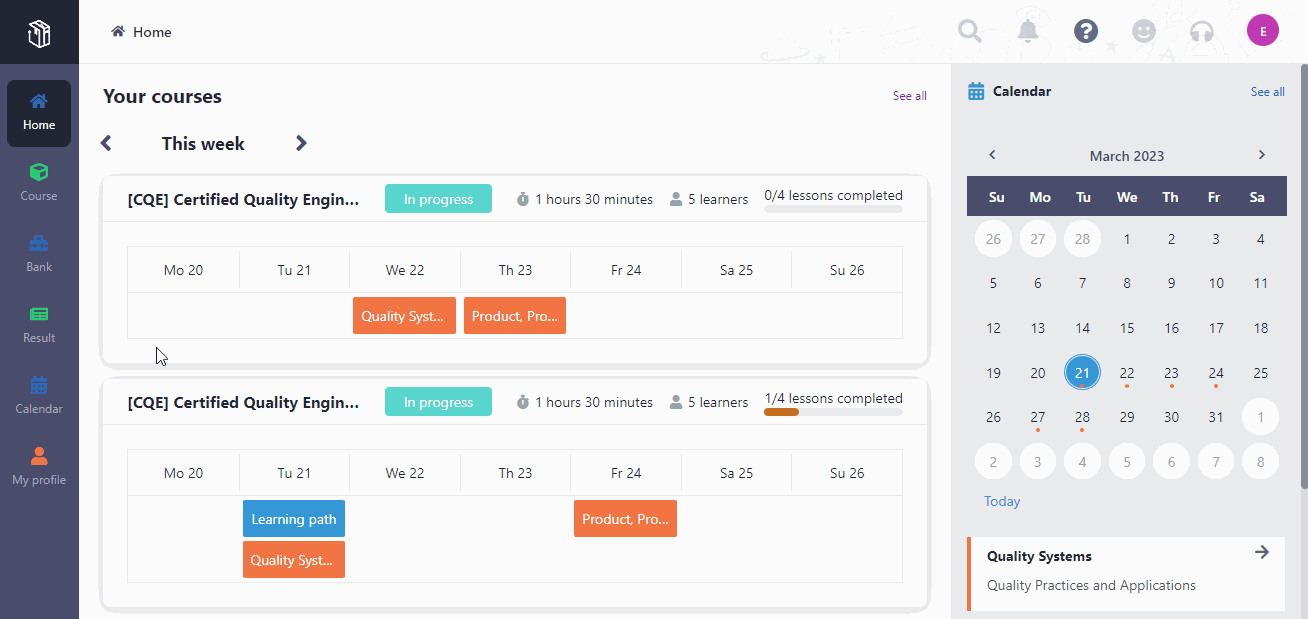Viewport: 1308px width, 619px height.
Task: Click the 1/4 lessons completed progress bar
Action: [832, 410]
